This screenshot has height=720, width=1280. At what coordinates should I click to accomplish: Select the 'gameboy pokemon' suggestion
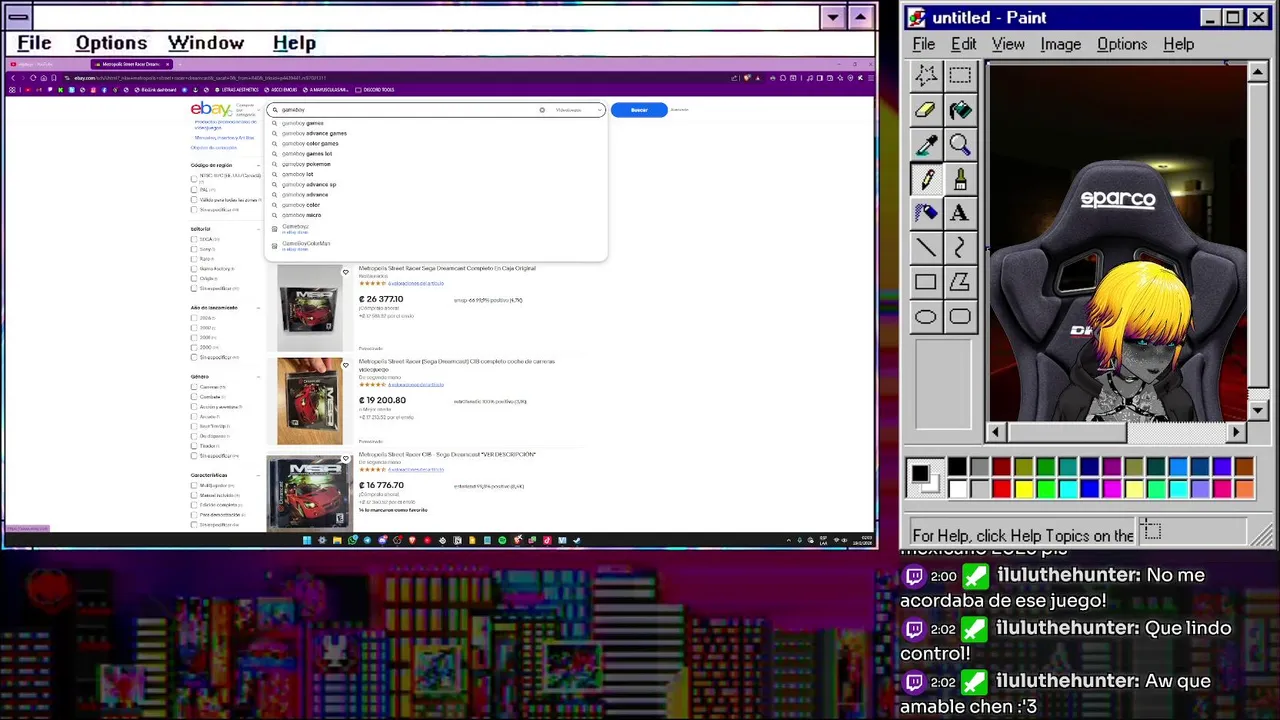[x=306, y=164]
